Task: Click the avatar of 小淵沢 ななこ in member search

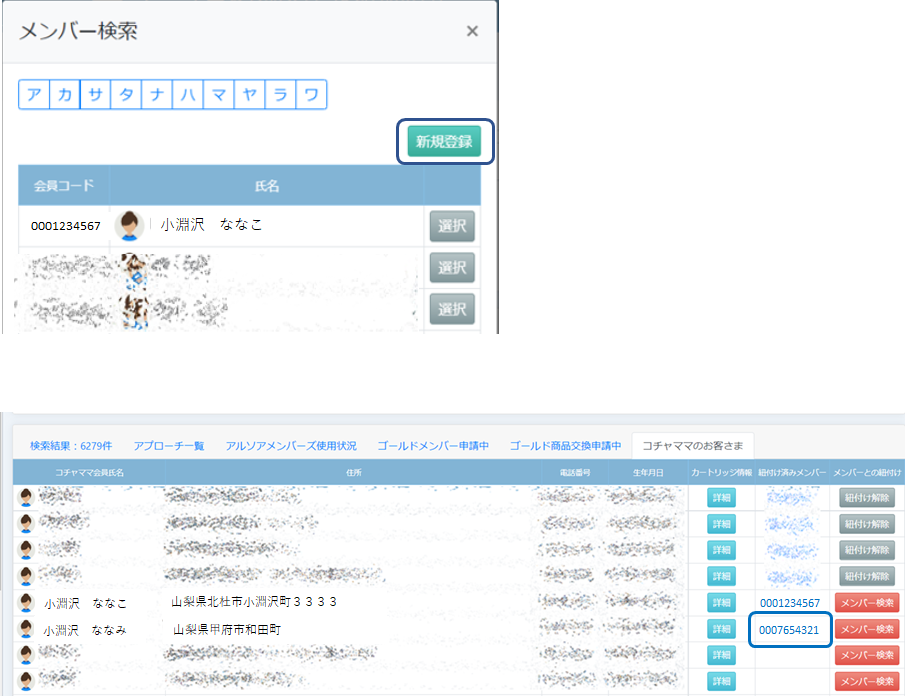Action: pos(129,226)
